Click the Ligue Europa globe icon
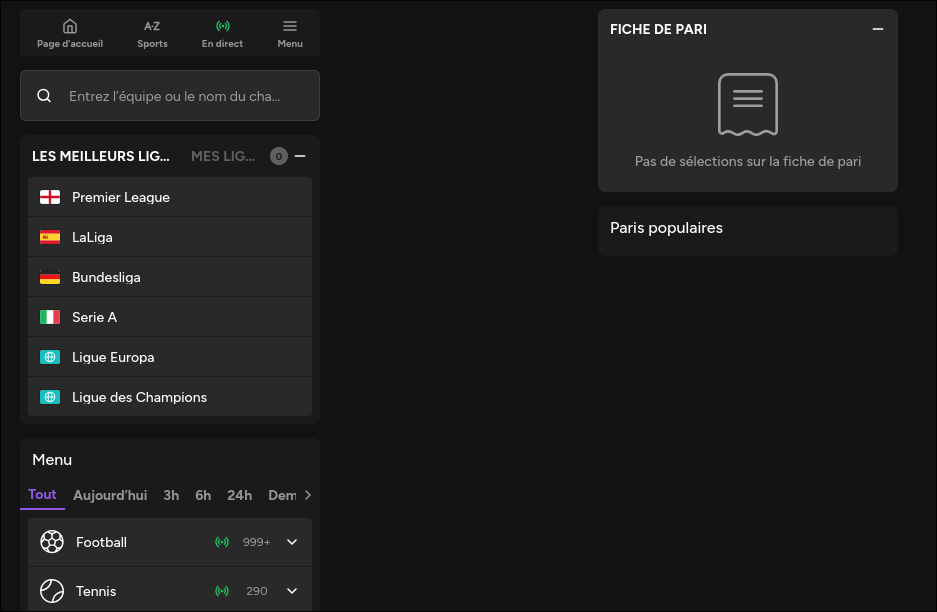This screenshot has width=937, height=612. click(50, 357)
